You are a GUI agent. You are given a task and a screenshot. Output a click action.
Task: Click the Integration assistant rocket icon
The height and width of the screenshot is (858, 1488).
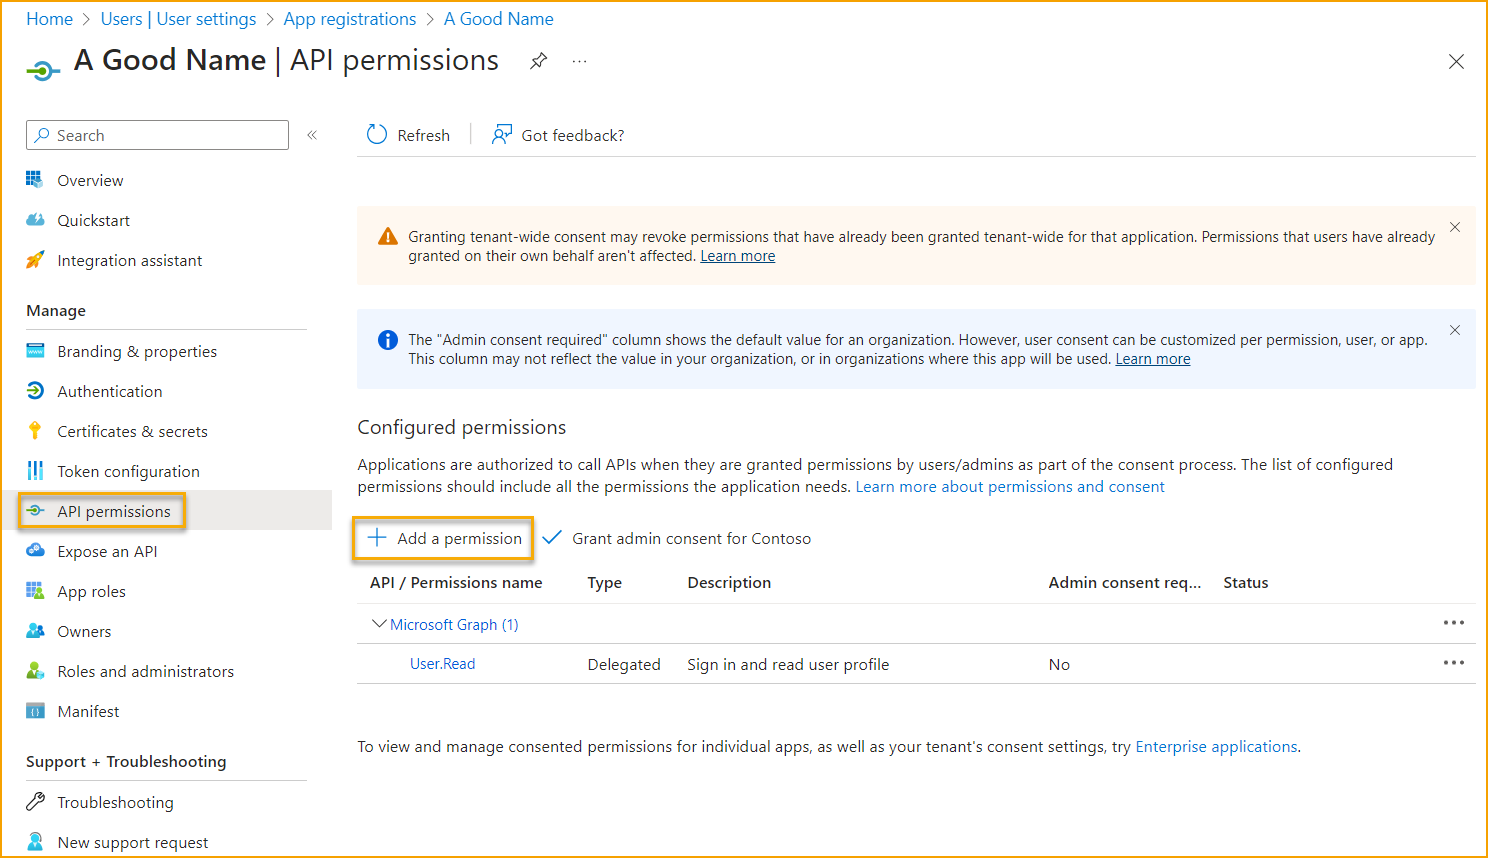click(x=35, y=260)
